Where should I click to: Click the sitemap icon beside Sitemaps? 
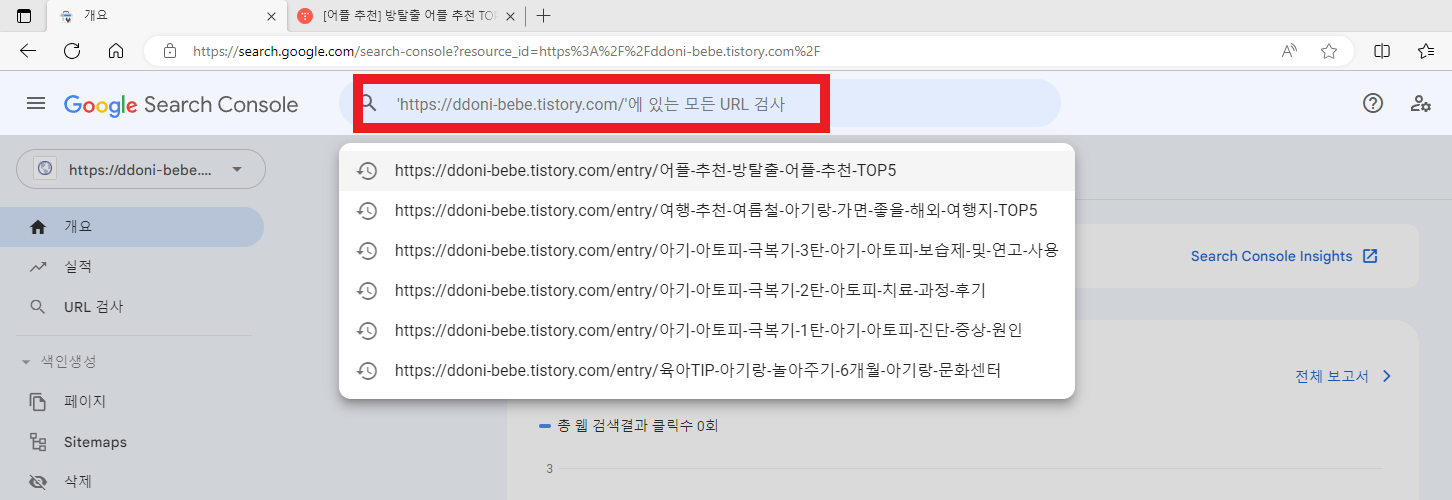pyautogui.click(x=38, y=442)
